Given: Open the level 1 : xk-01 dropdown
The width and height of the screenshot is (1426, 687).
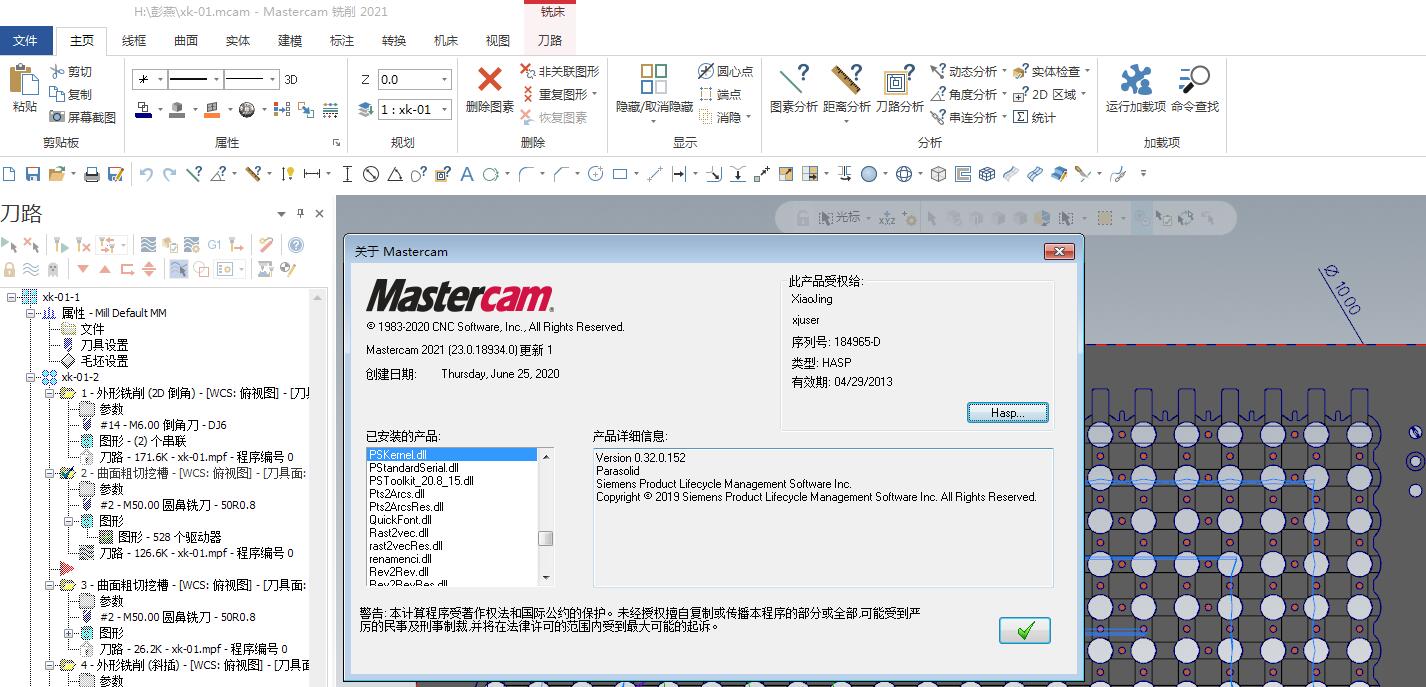Looking at the screenshot, I should (445, 109).
